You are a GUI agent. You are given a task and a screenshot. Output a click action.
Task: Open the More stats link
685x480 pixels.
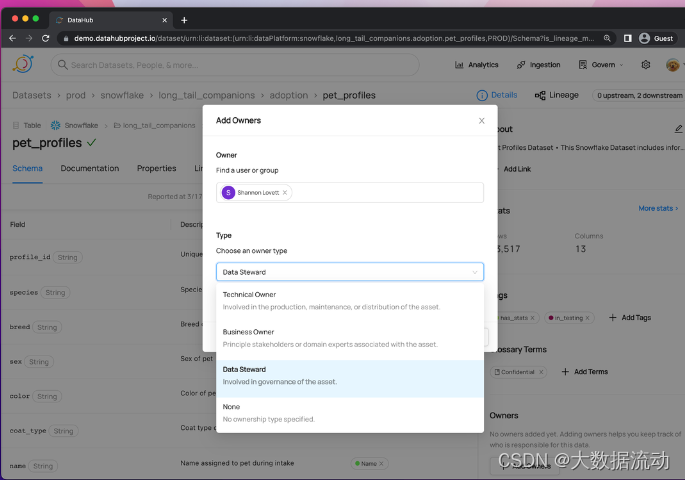point(658,209)
